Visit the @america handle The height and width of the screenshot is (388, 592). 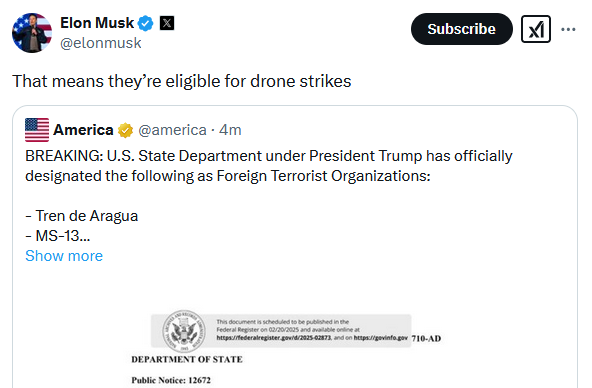click(x=173, y=130)
